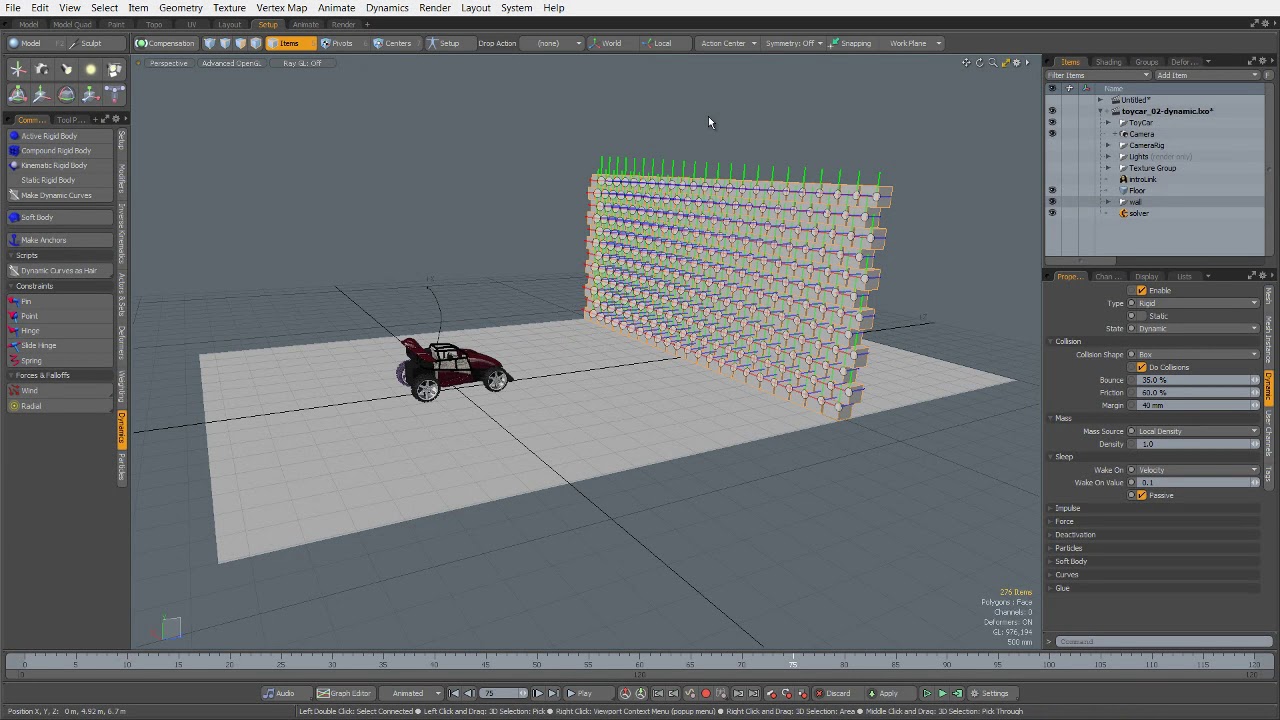Screen dimensions: 1280x720
Task: Adjust the Friction slider
Action: 1196,393
